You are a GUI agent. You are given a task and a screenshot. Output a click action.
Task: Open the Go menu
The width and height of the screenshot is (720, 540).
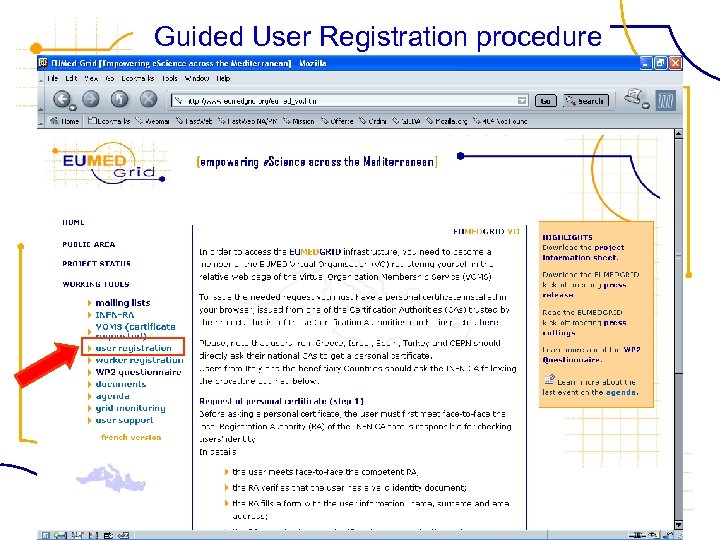point(110,79)
